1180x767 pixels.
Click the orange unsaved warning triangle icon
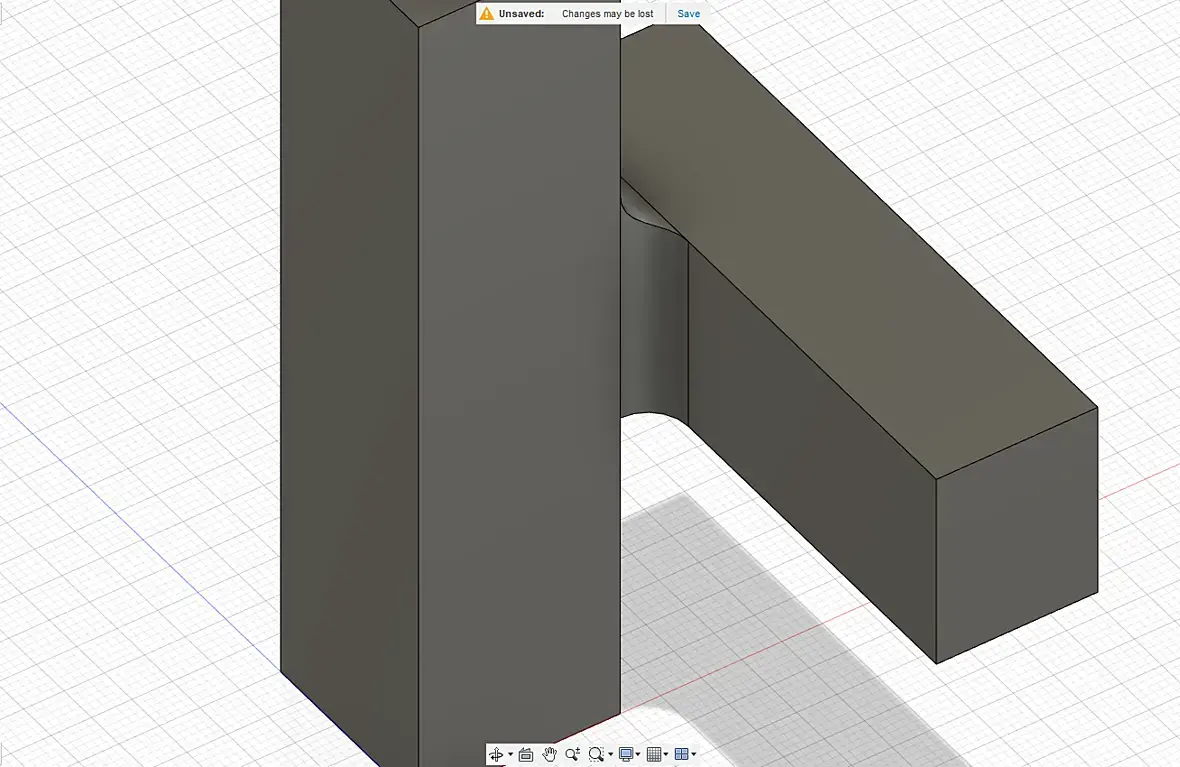tap(487, 14)
